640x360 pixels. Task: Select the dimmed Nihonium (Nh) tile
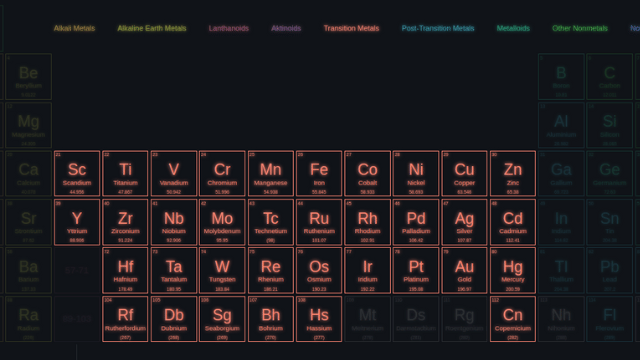coord(561,319)
